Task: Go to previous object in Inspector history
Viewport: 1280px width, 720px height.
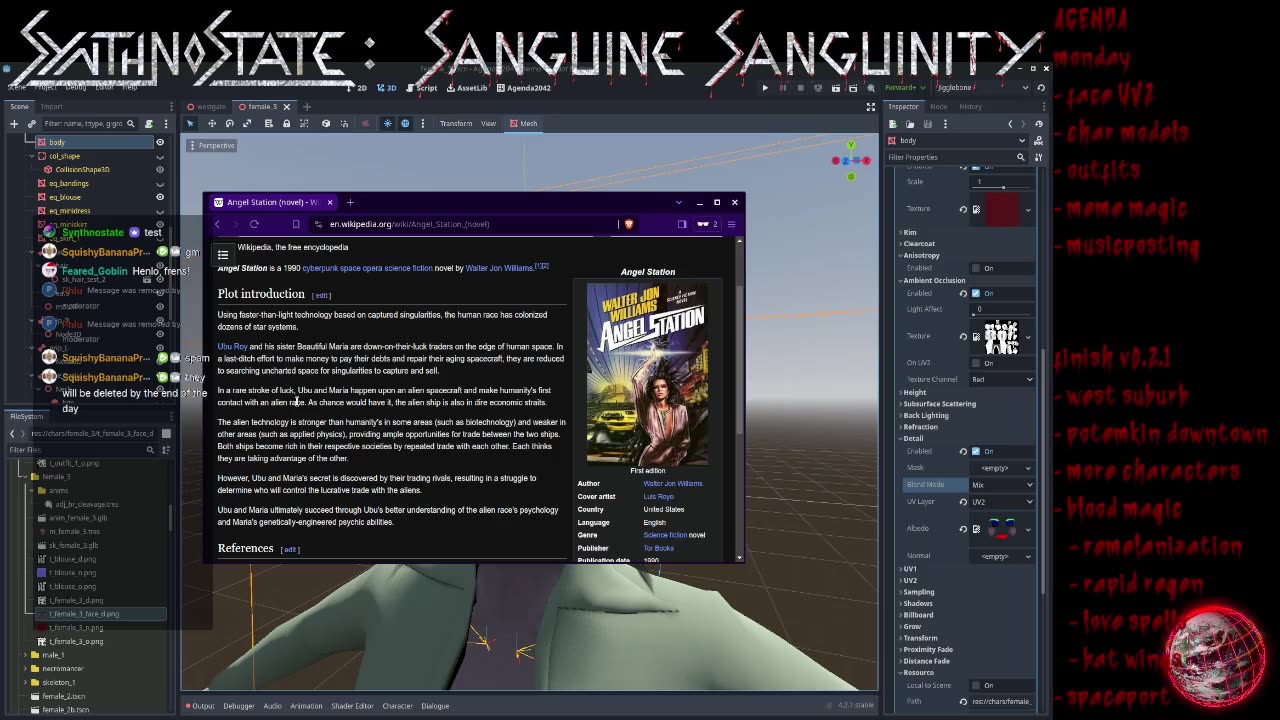Action: click(1010, 124)
